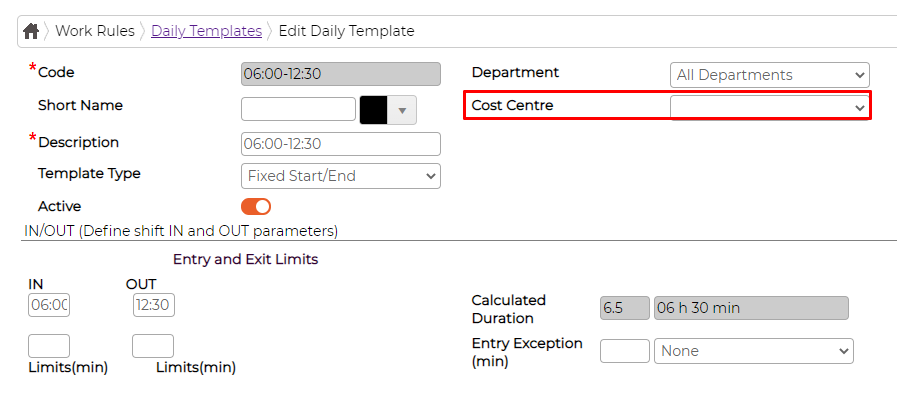Open the Department dropdown
Viewport: 897px width, 394px height.
coord(769,75)
